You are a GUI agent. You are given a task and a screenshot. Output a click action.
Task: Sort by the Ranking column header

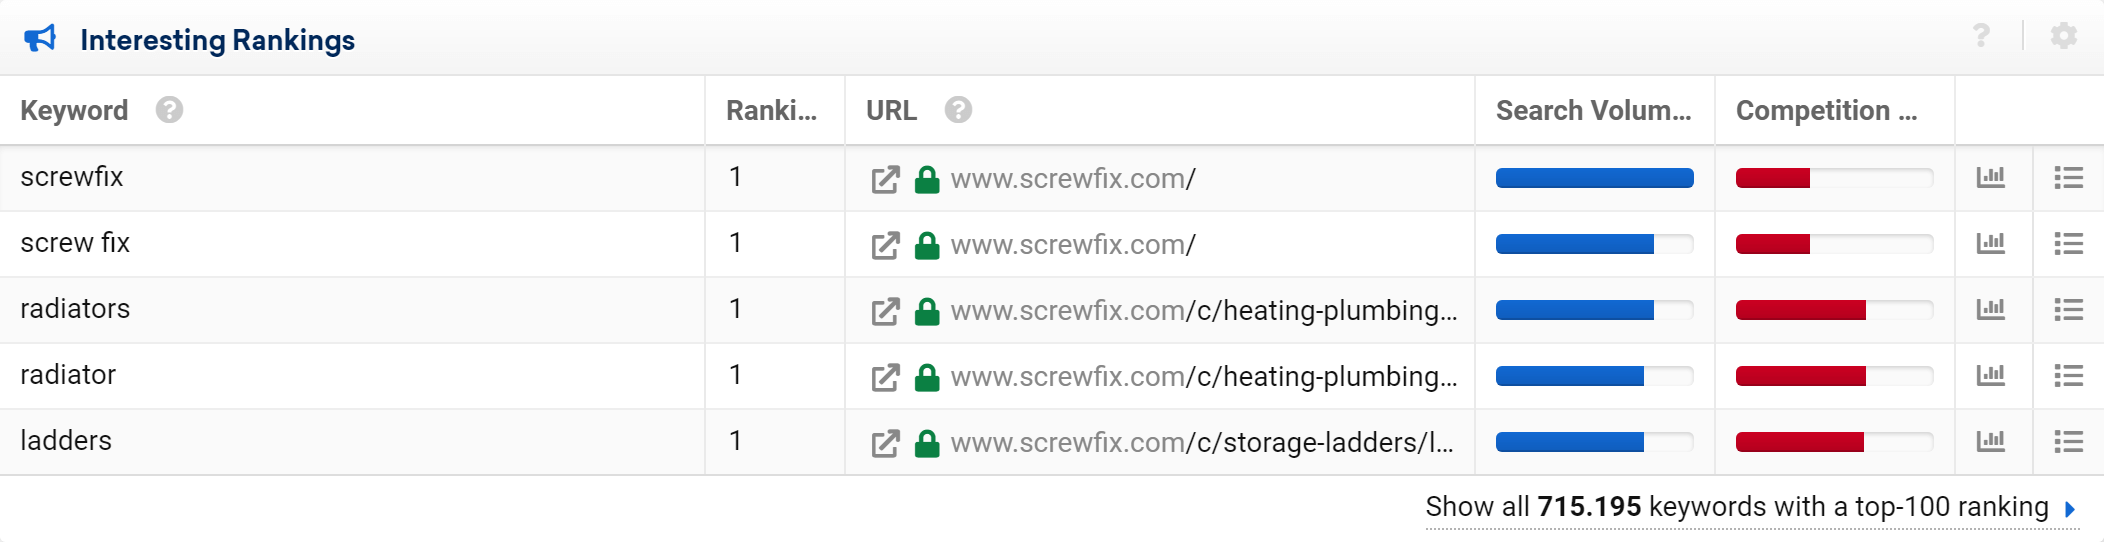[x=771, y=110]
